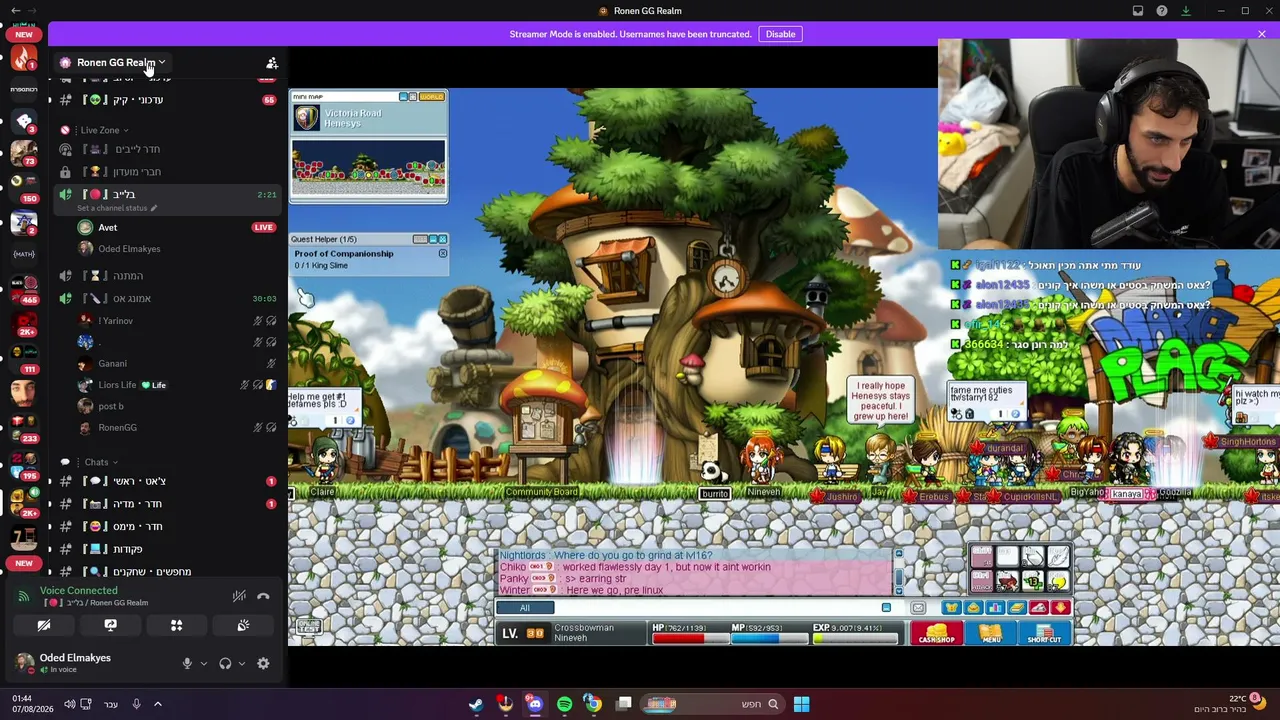Image resolution: width=1280 pixels, height=720 pixels.
Task: Open the Ronen GG Realm server menu
Action: coord(119,62)
